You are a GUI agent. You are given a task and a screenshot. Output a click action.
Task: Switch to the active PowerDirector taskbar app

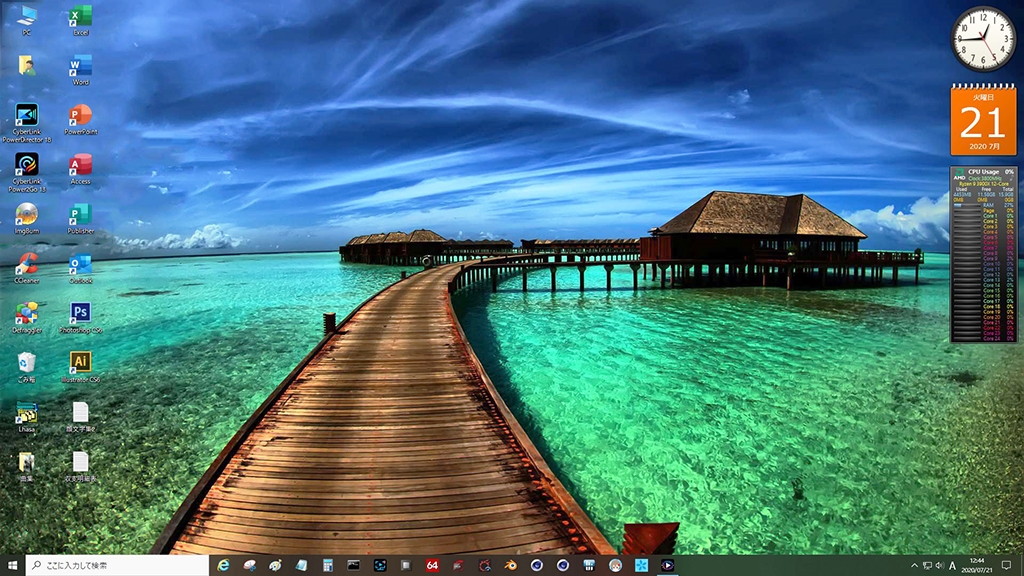pos(667,565)
